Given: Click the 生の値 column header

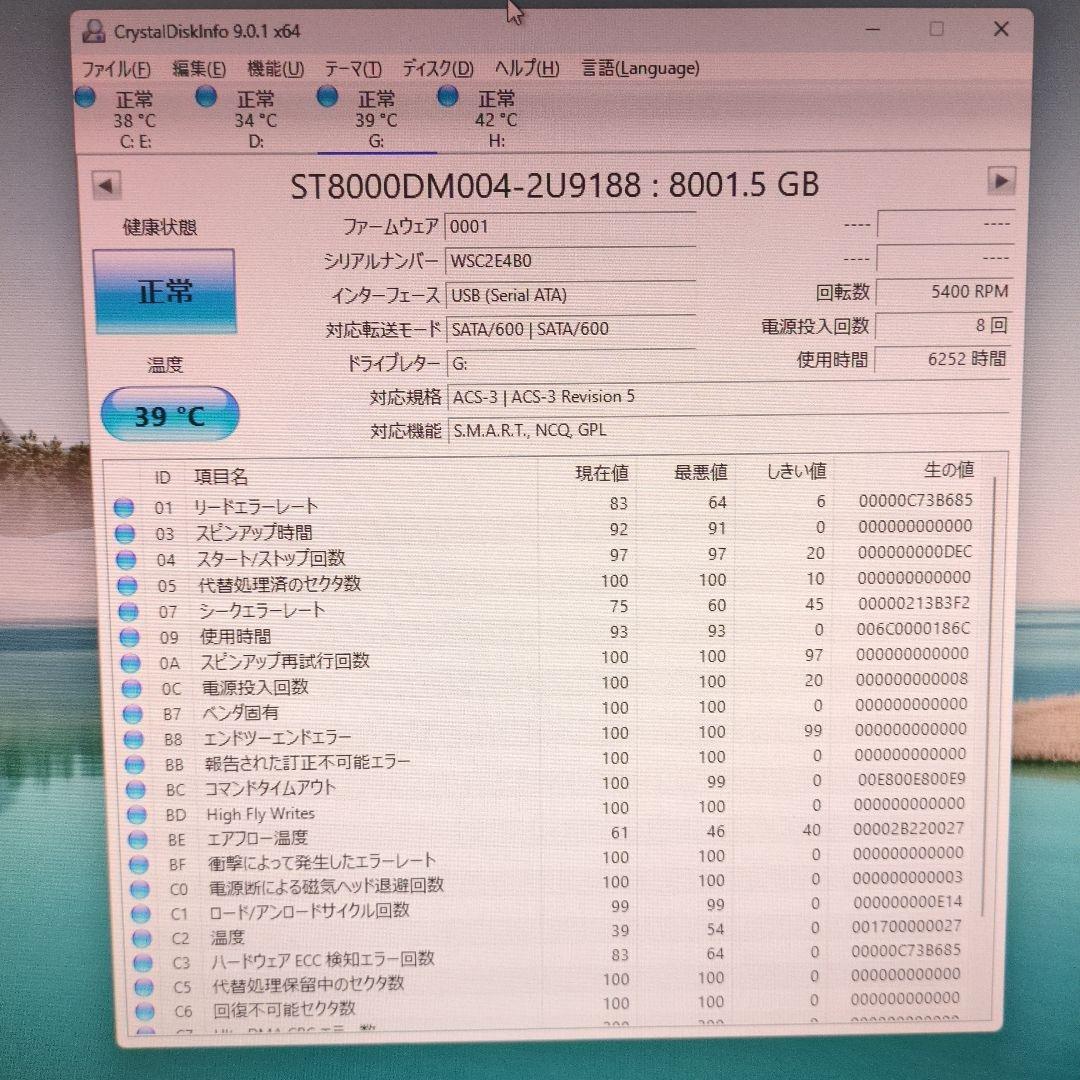Looking at the screenshot, I should click(x=948, y=470).
